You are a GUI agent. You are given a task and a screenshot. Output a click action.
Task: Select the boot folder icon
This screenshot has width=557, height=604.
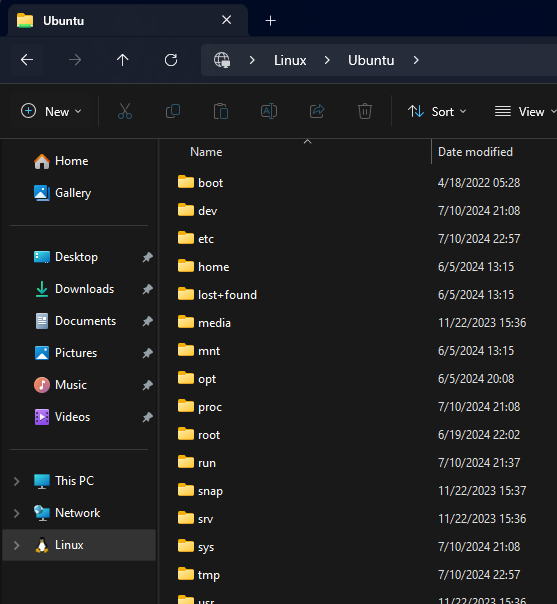click(186, 182)
